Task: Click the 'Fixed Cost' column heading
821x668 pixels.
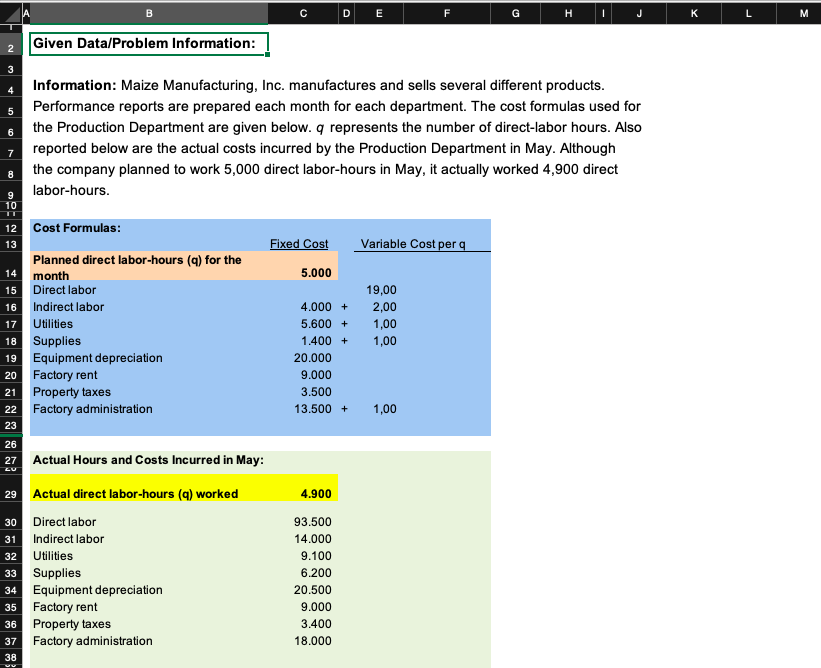Action: pos(299,244)
